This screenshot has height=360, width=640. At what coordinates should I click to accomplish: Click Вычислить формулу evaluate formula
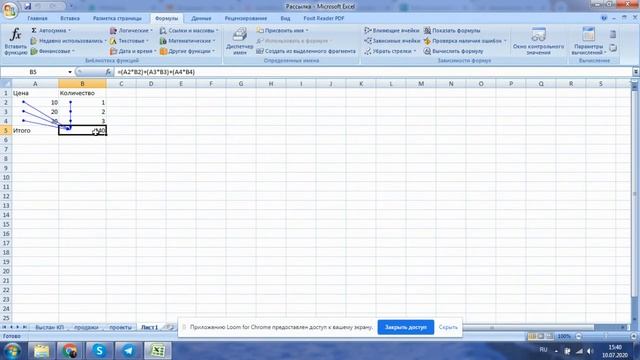[453, 51]
